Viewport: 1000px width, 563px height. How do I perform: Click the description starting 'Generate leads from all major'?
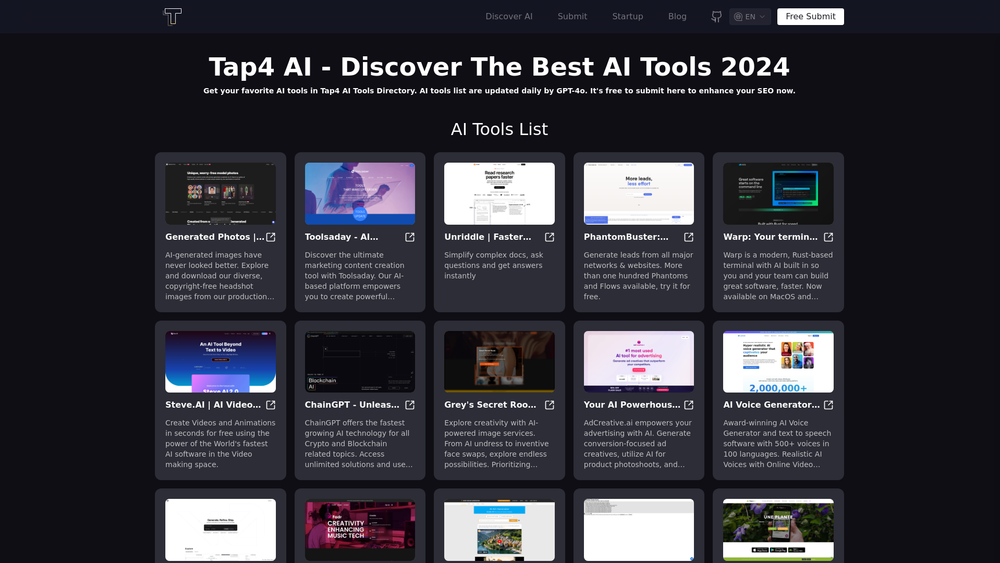click(x=638, y=275)
